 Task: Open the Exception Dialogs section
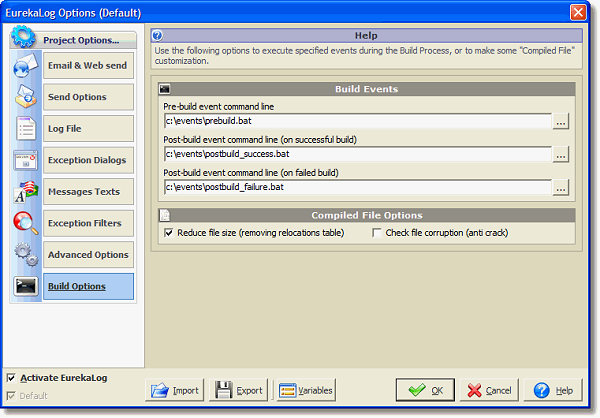88,160
